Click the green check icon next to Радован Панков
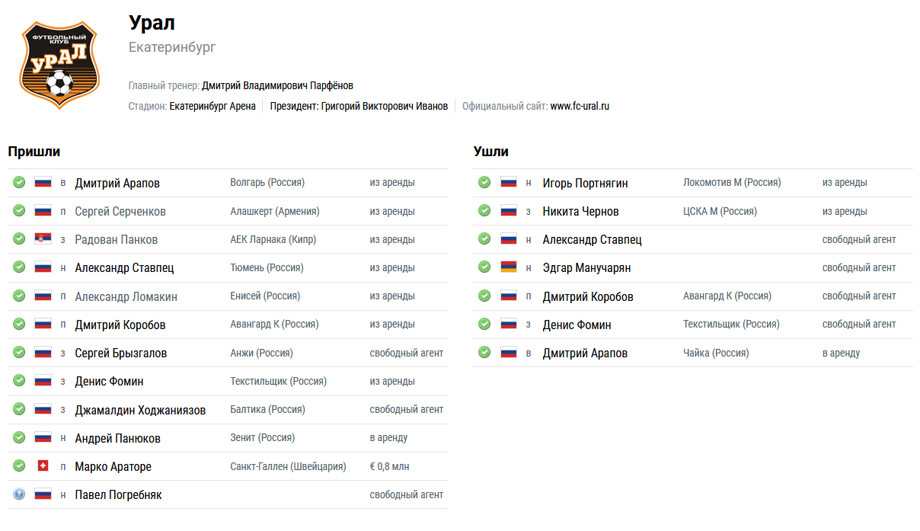The width and height of the screenshot is (920, 531). coord(19,239)
